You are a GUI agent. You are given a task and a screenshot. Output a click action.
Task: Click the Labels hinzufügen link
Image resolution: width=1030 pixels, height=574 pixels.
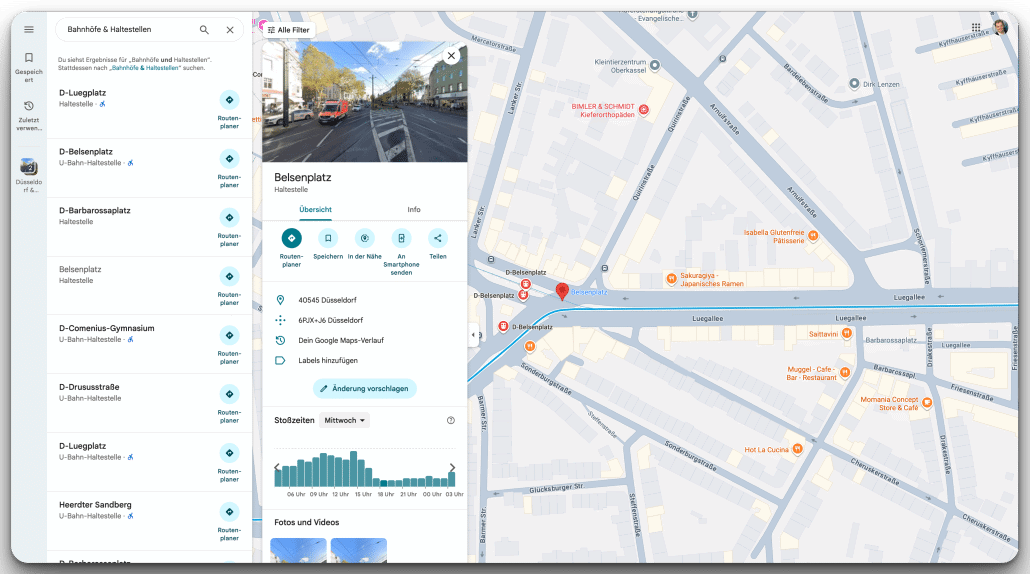[x=328, y=360]
